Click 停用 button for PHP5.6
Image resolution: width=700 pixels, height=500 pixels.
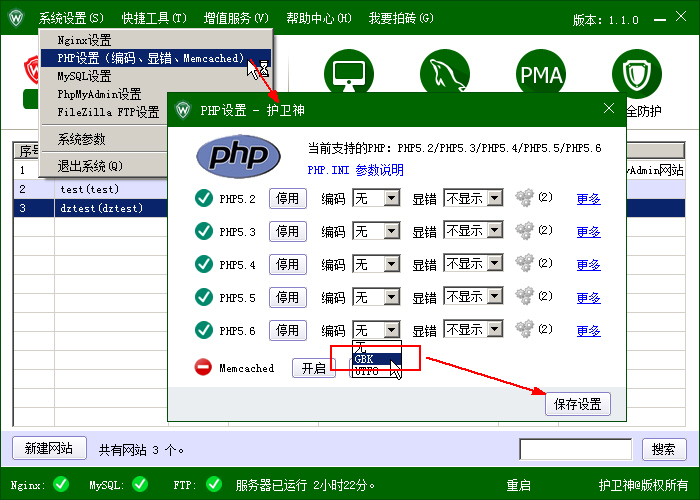(288, 330)
